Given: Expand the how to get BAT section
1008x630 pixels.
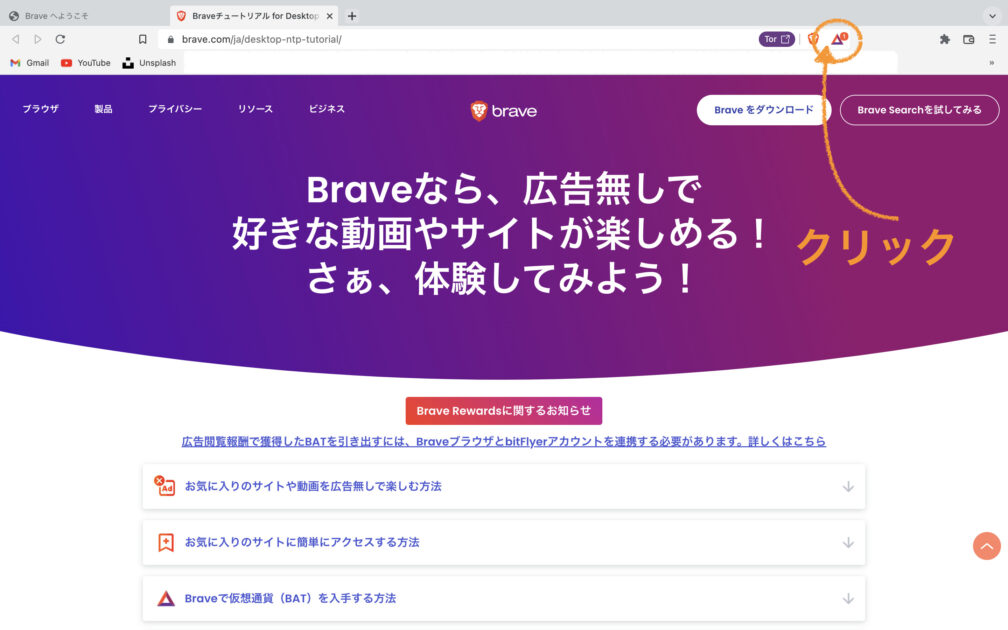Looking at the screenshot, I should pyautogui.click(x=503, y=598).
